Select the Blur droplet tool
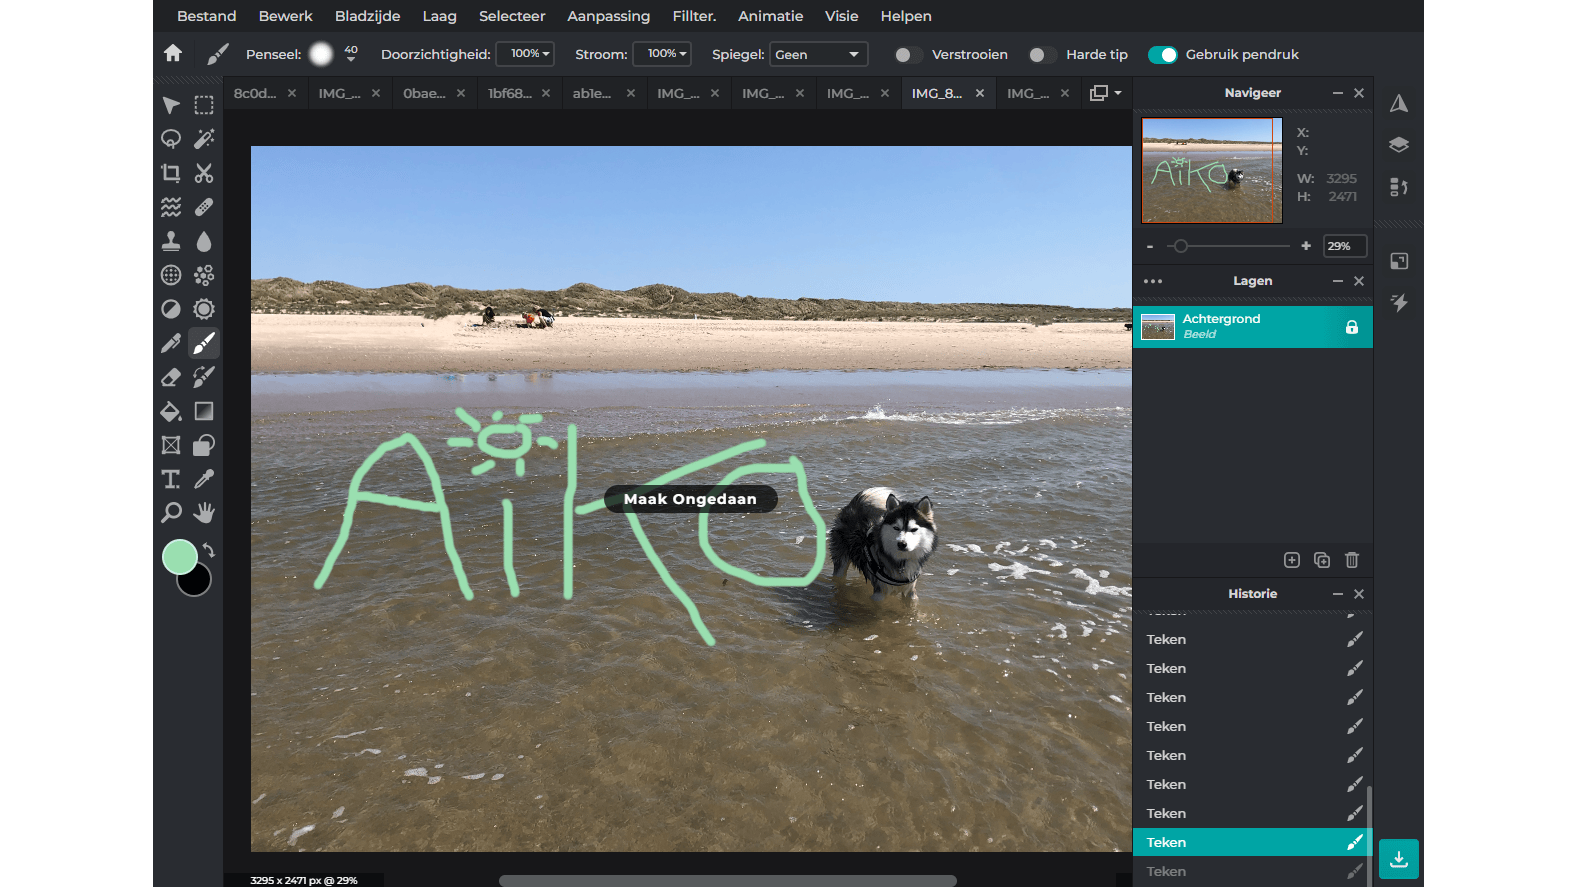 (204, 241)
